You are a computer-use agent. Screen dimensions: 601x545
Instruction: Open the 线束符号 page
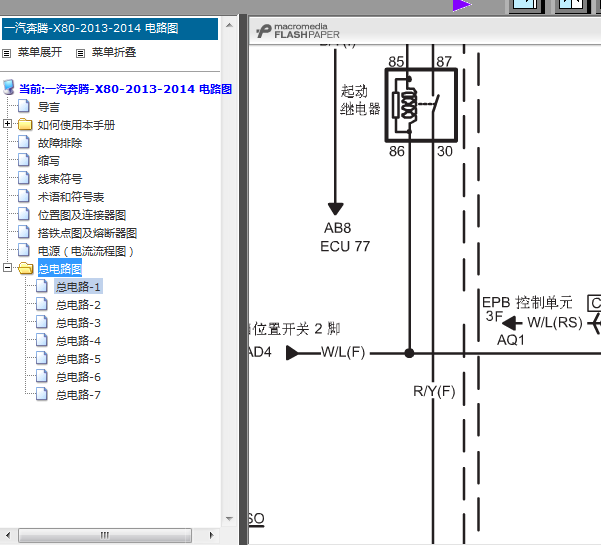tap(59, 179)
